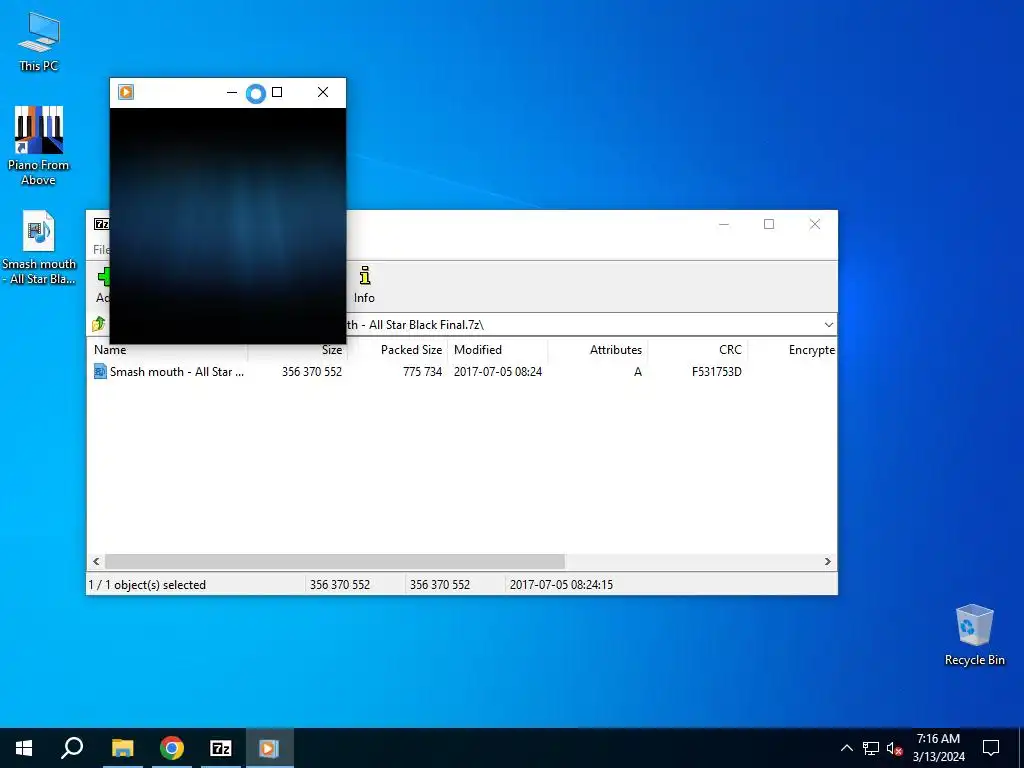This screenshot has height=768, width=1024.
Task: Sort by the Modified column header
Action: click(498, 349)
